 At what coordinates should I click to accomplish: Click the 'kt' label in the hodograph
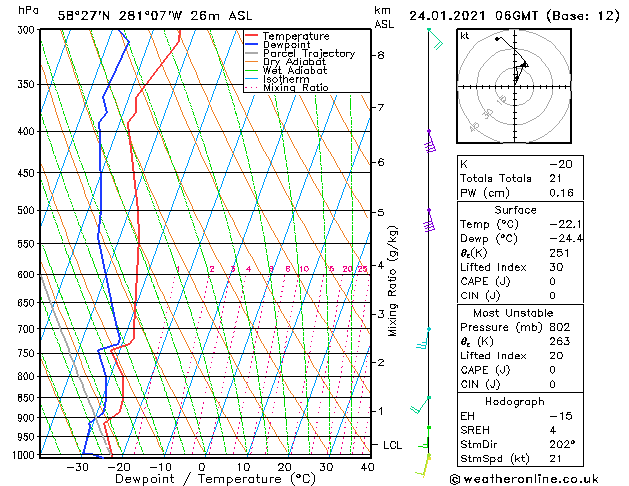pyautogui.click(x=465, y=36)
